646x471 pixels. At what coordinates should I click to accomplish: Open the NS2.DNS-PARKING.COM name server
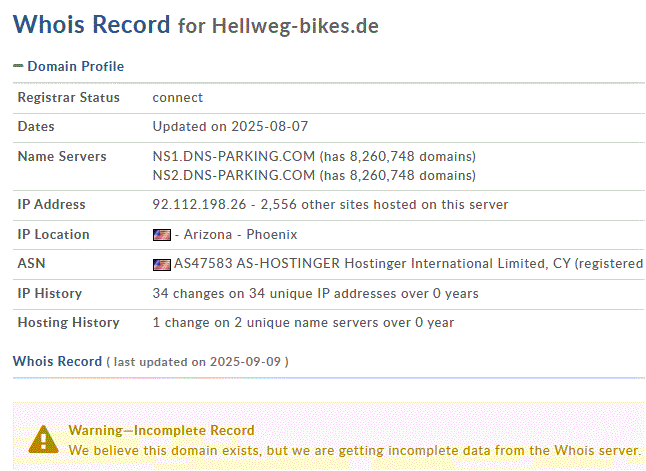(233, 175)
